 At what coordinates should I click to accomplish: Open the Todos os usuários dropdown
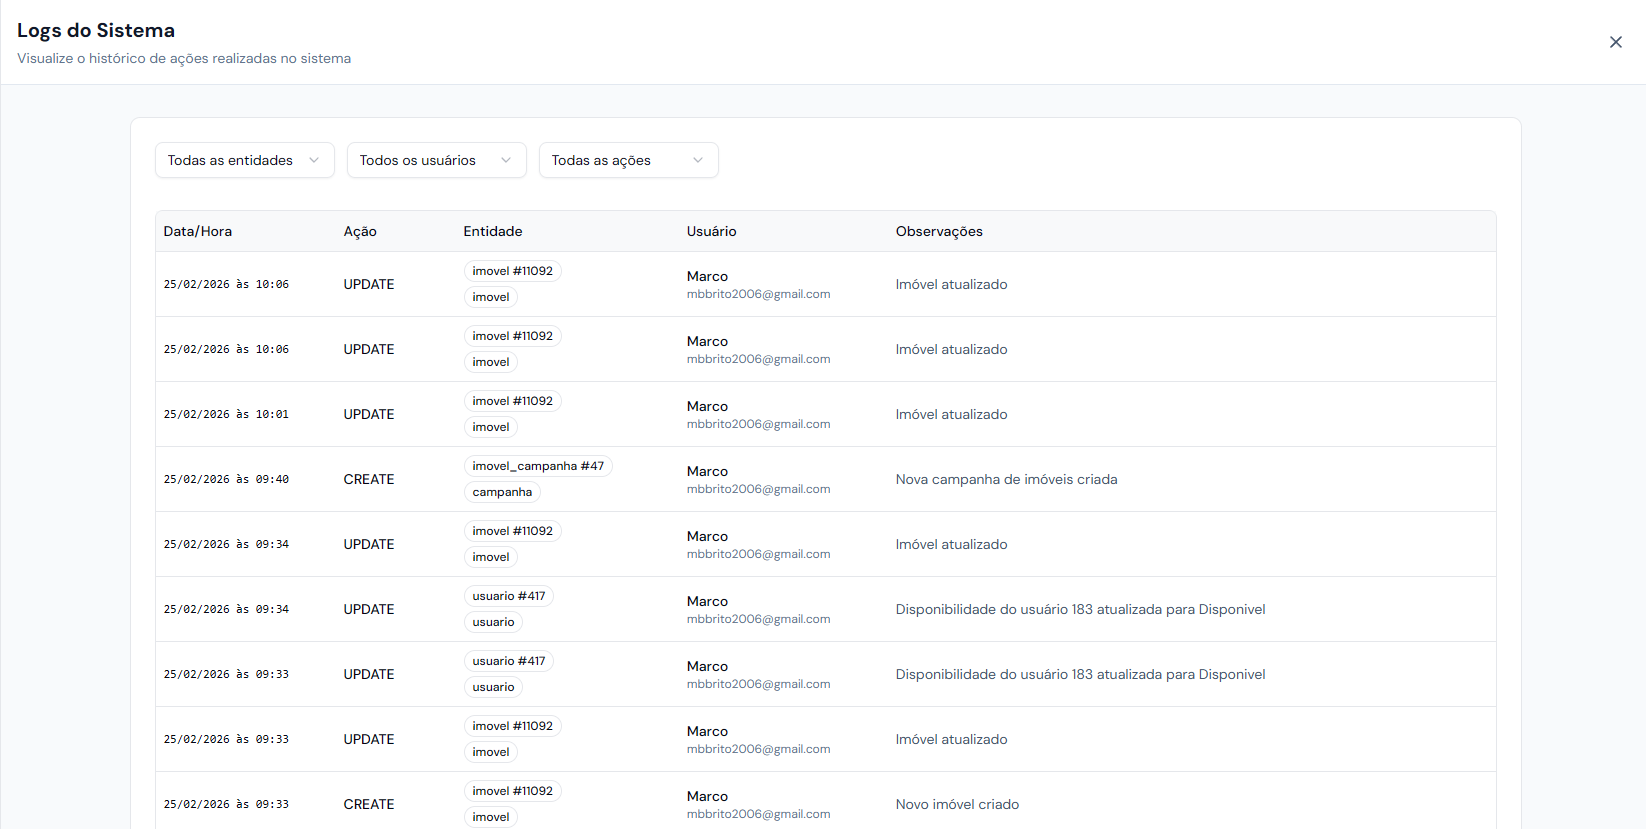tap(436, 160)
